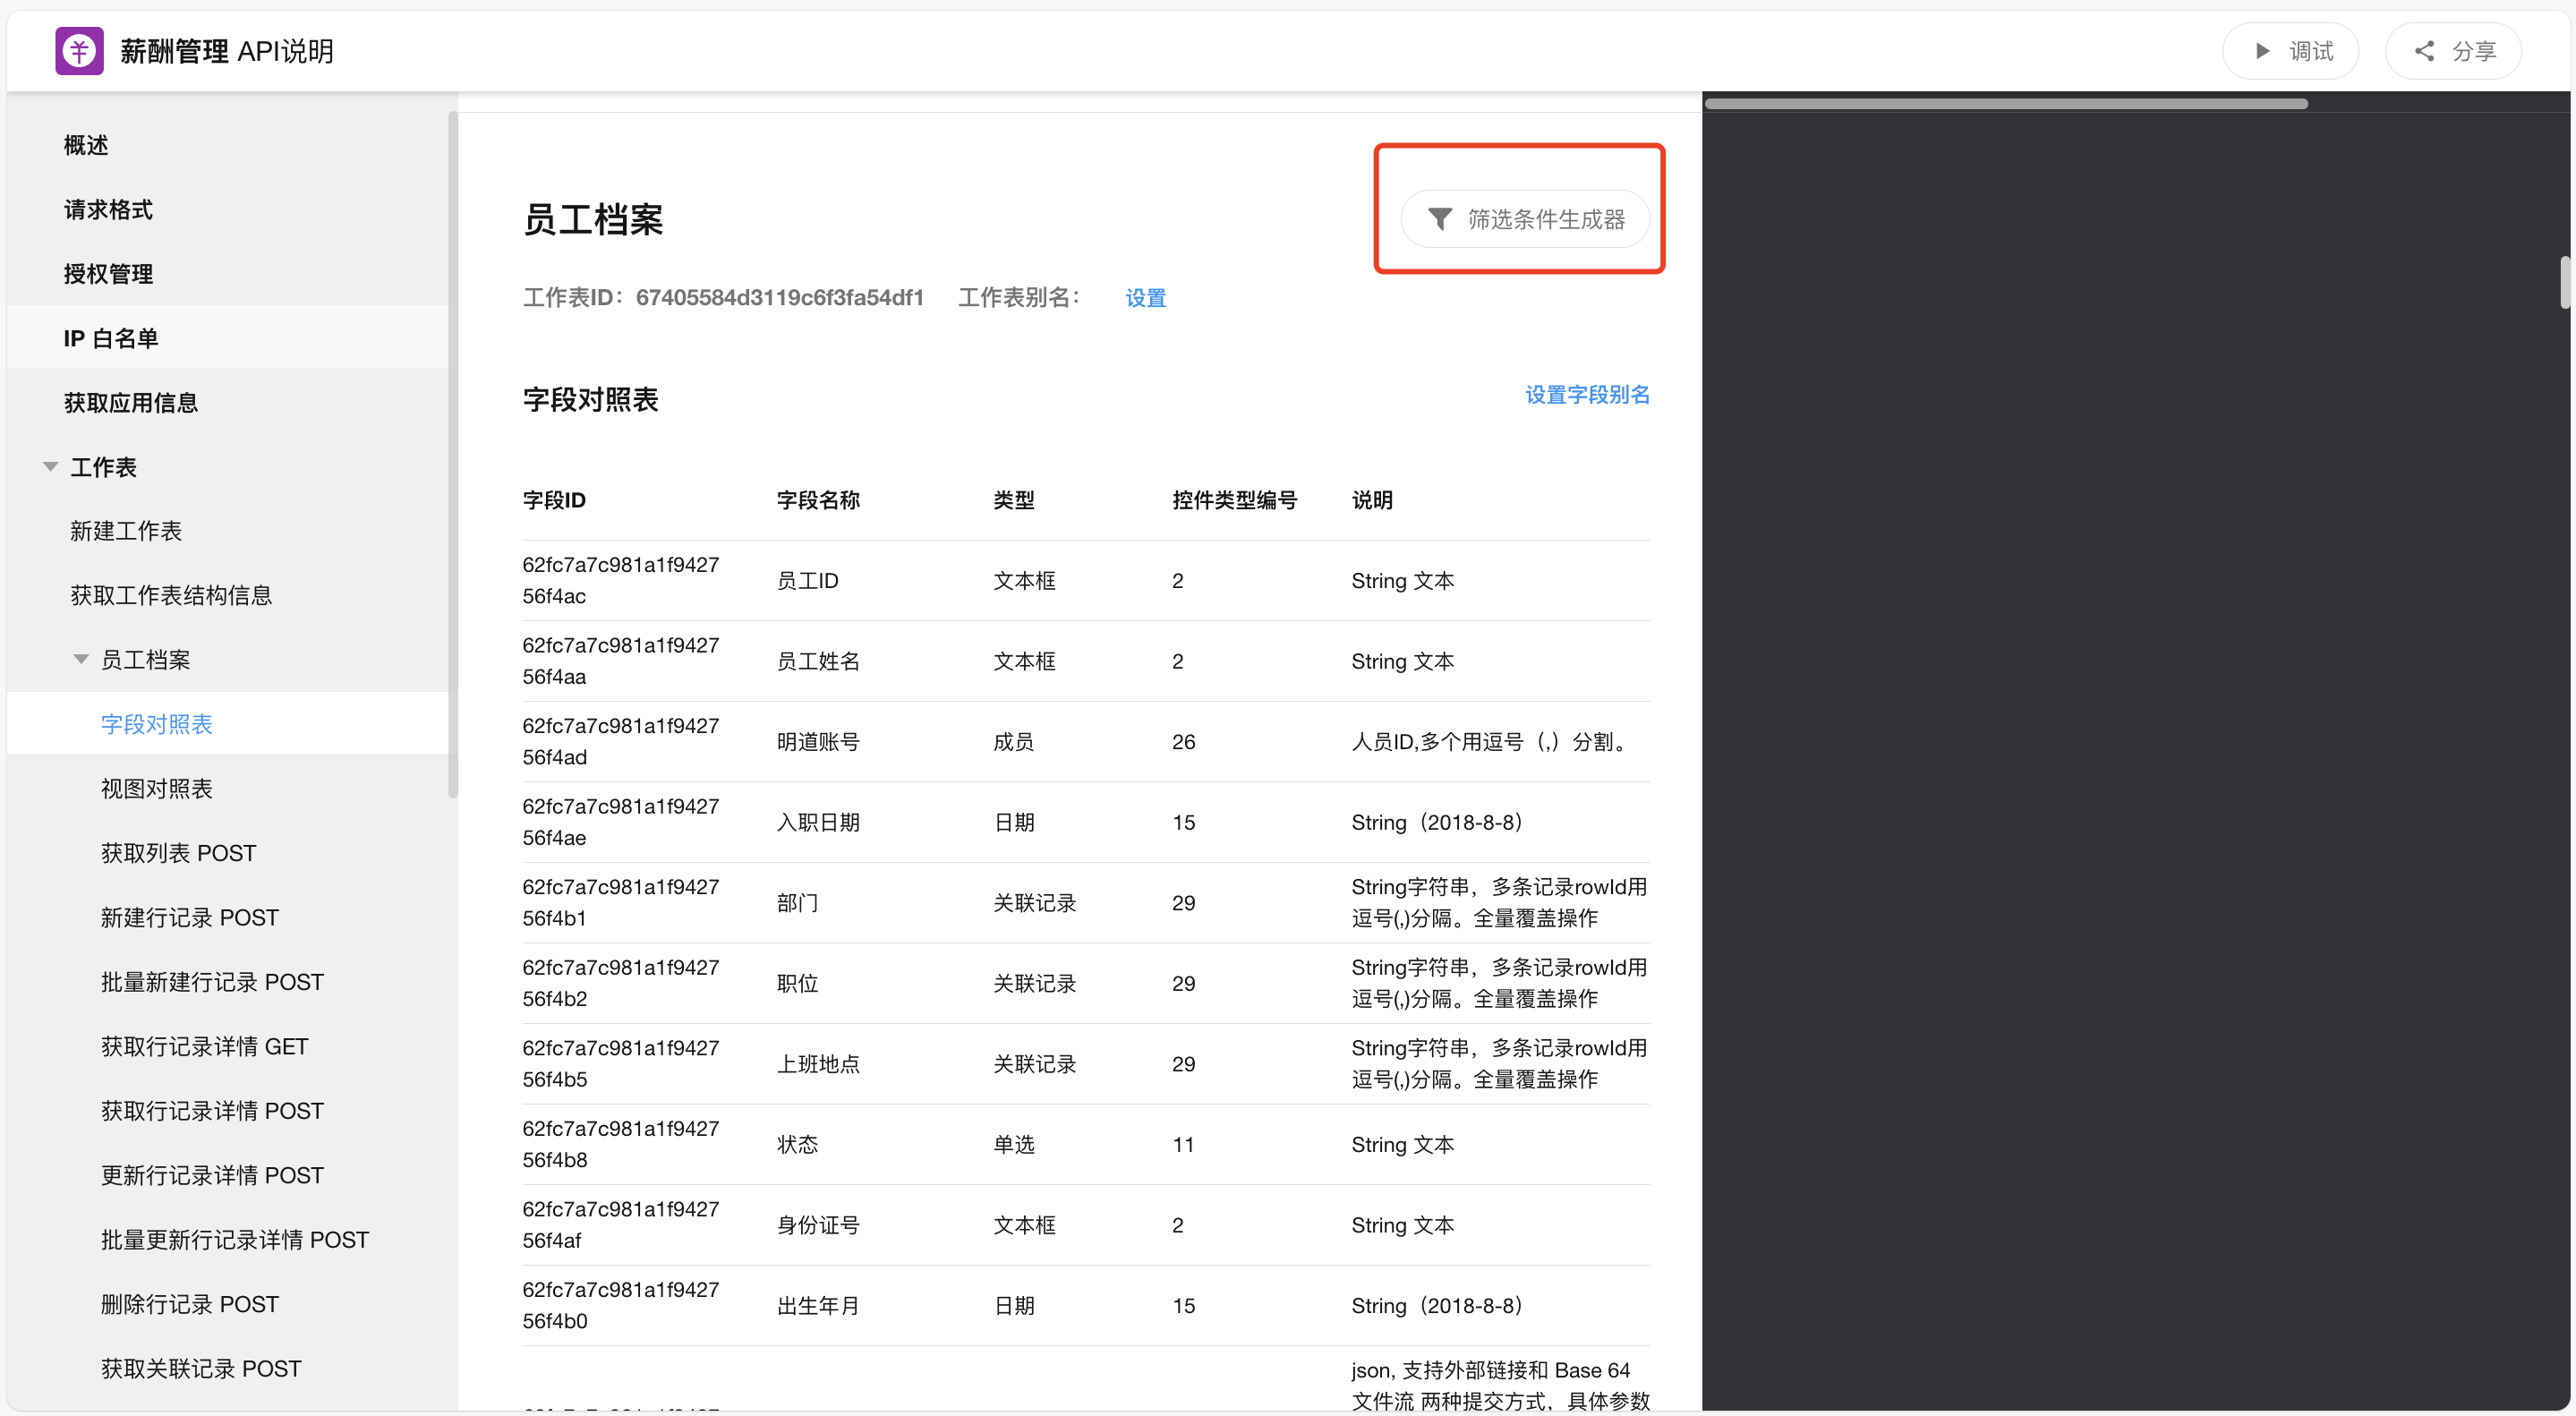Open 获取列表 POST entry

coord(179,853)
